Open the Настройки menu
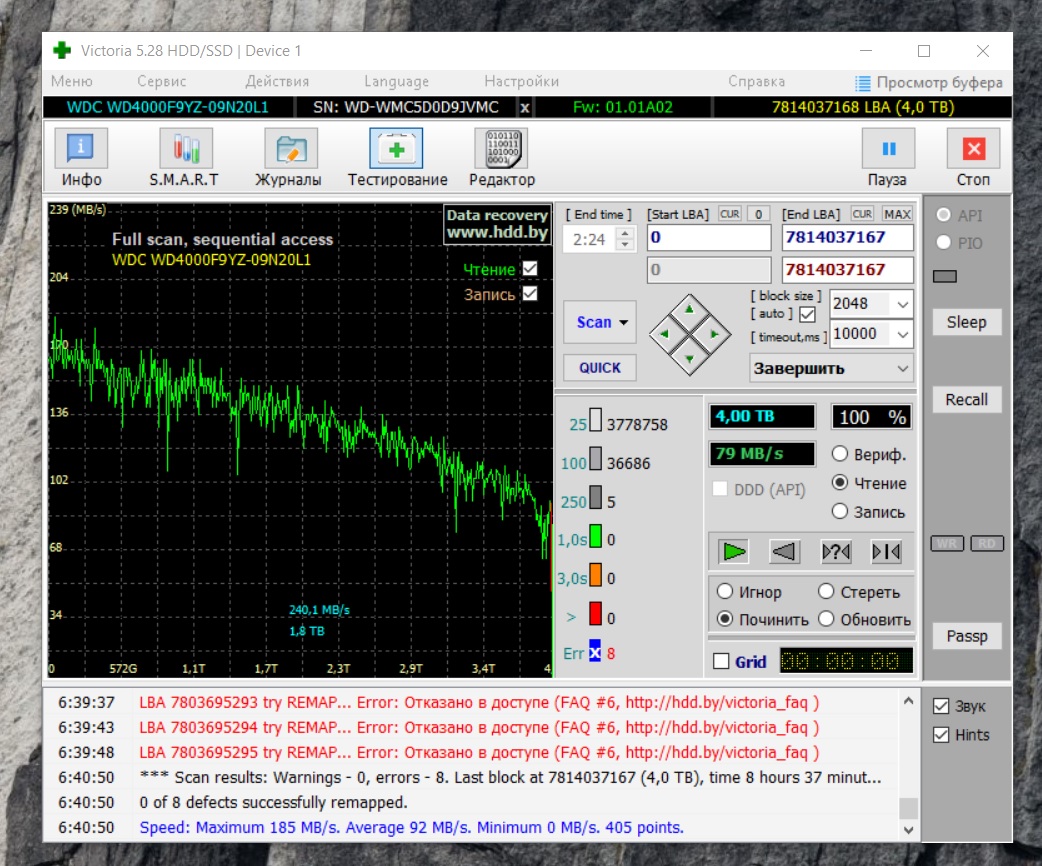Image resolution: width=1042 pixels, height=866 pixels. coord(521,82)
